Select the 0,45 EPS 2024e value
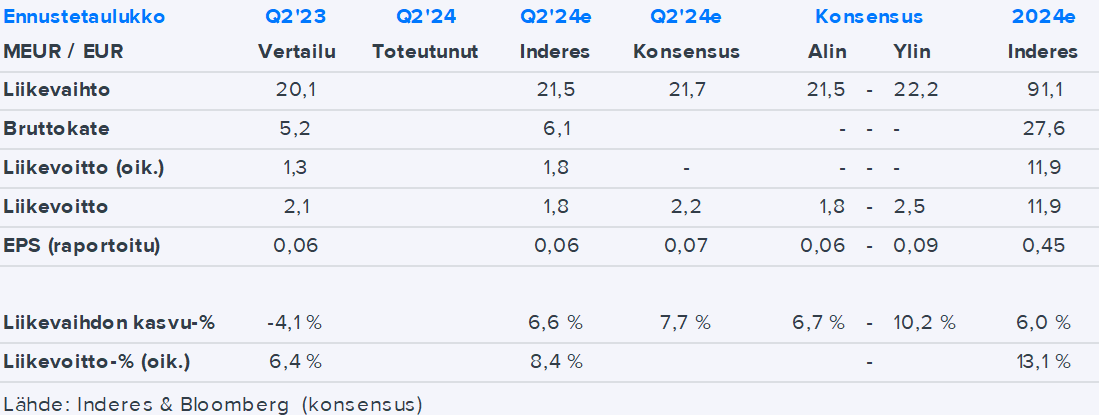The width and height of the screenshot is (1099, 415). click(x=1042, y=245)
